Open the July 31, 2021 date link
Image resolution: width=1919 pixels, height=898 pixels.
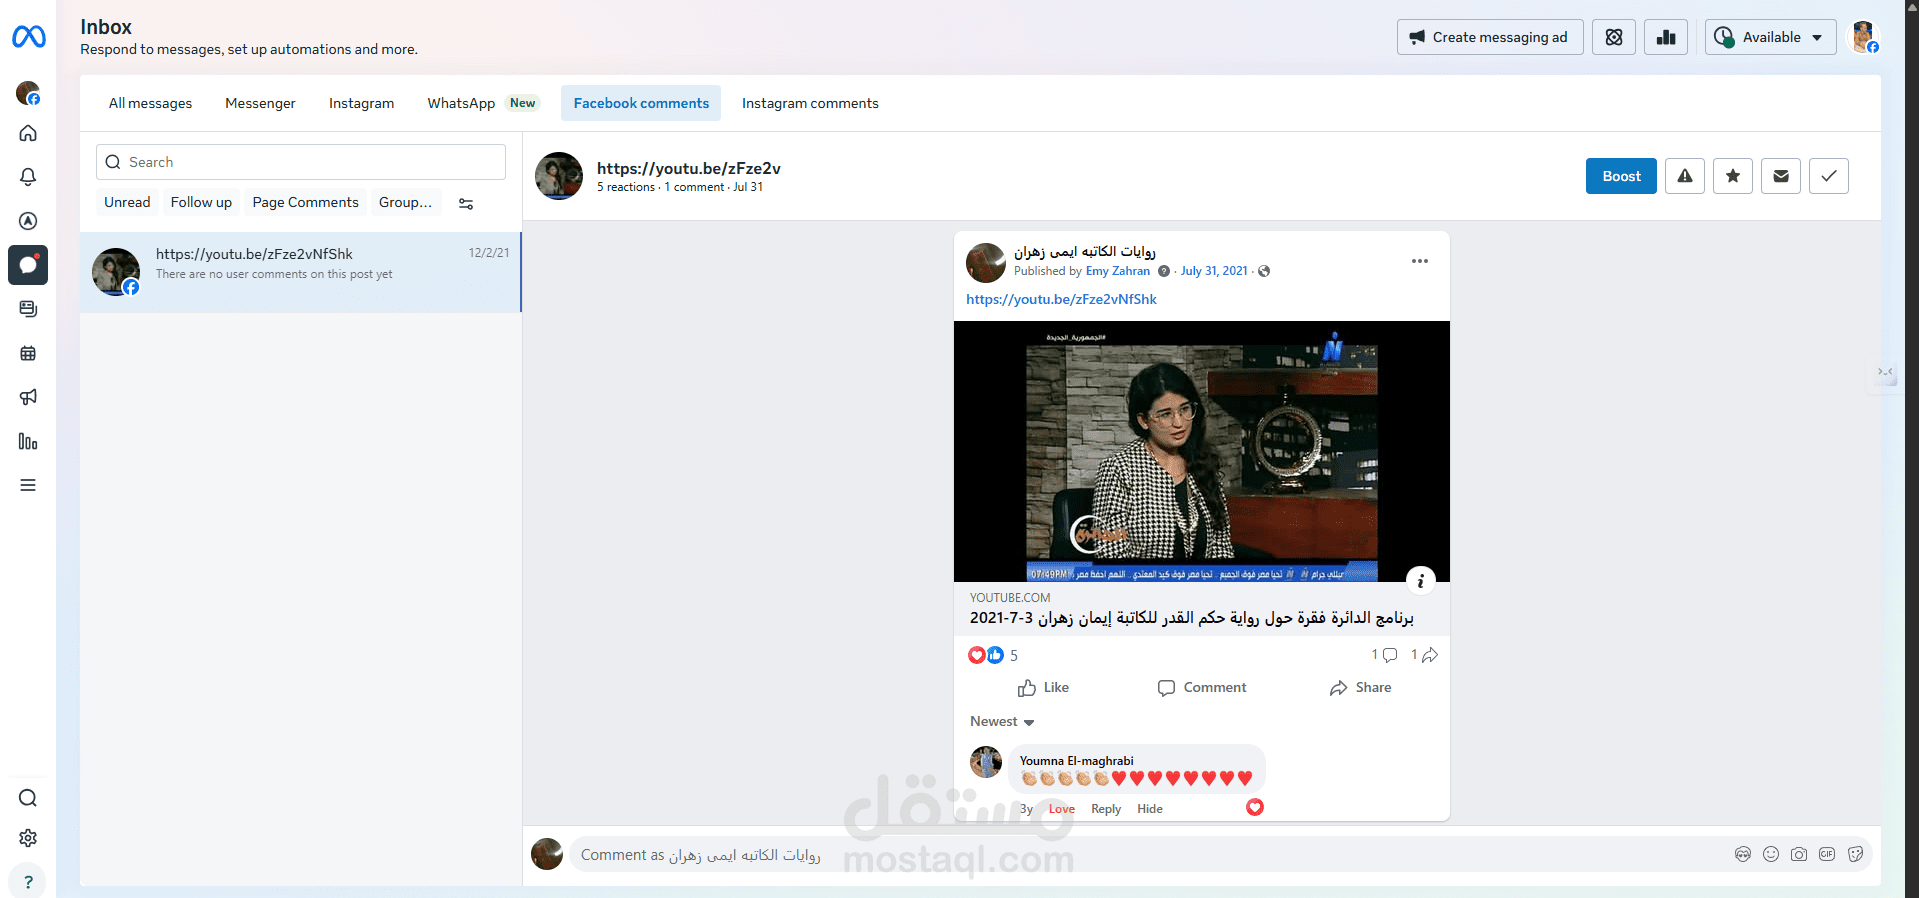pyautogui.click(x=1214, y=271)
